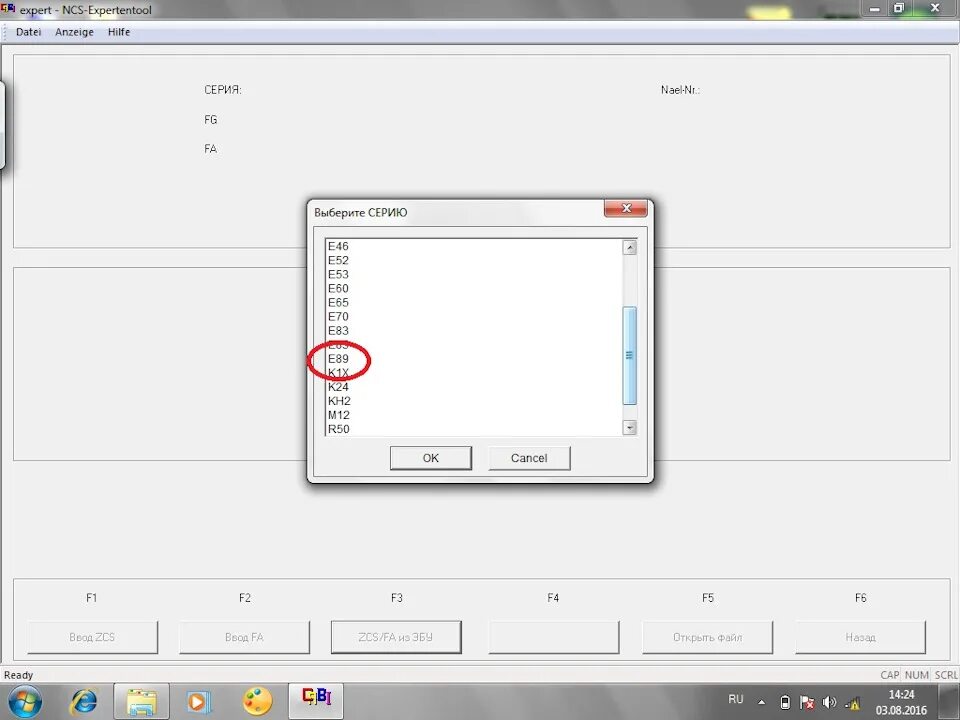
Task: Launch Internet Explorer from the taskbar
Action: tap(84, 702)
